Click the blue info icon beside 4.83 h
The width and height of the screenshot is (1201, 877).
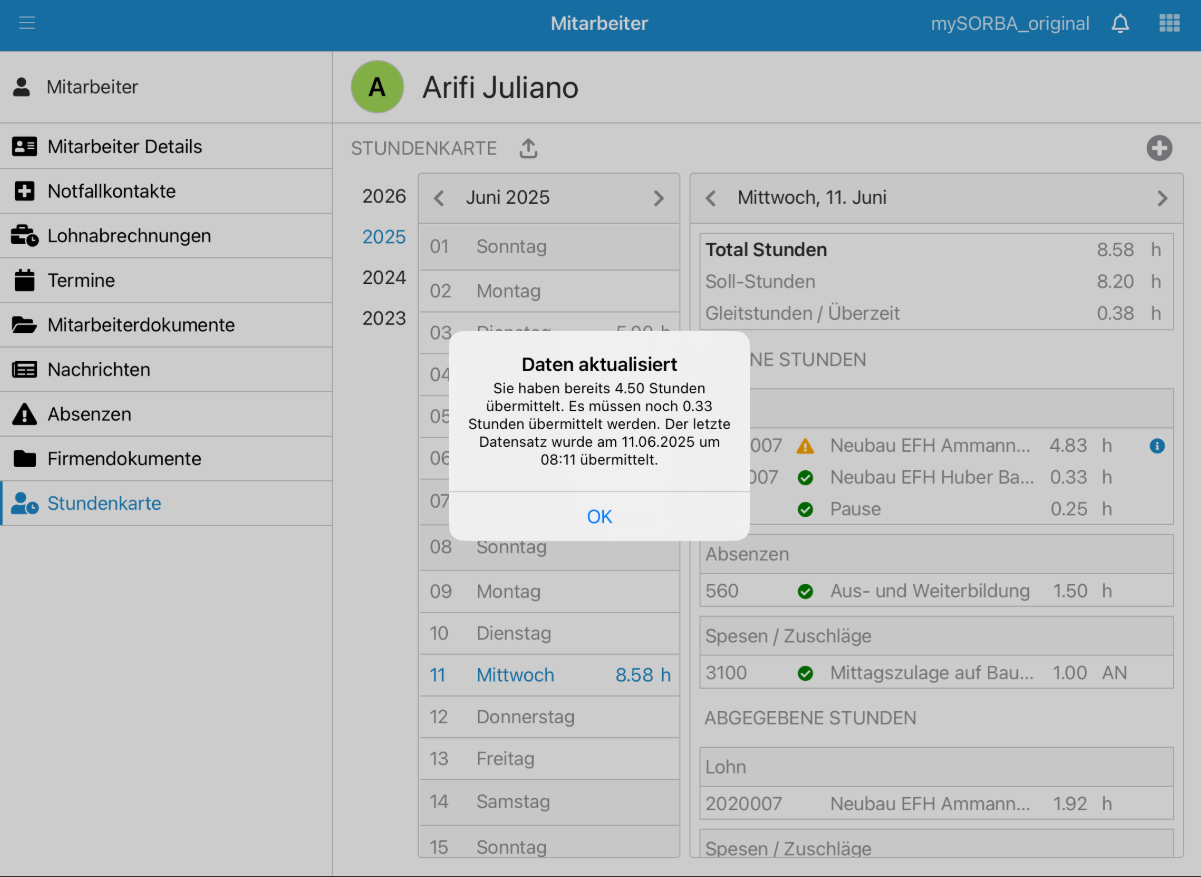[1157, 446]
